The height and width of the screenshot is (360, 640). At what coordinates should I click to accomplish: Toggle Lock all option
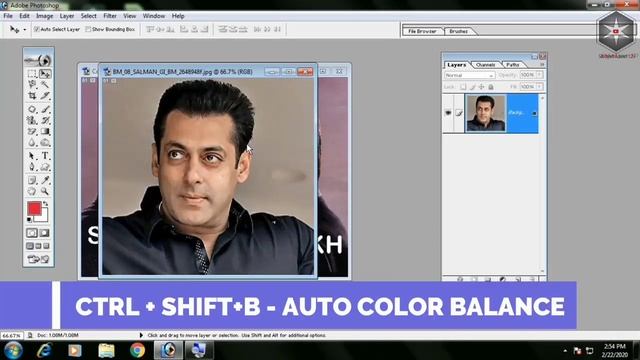(x=491, y=87)
